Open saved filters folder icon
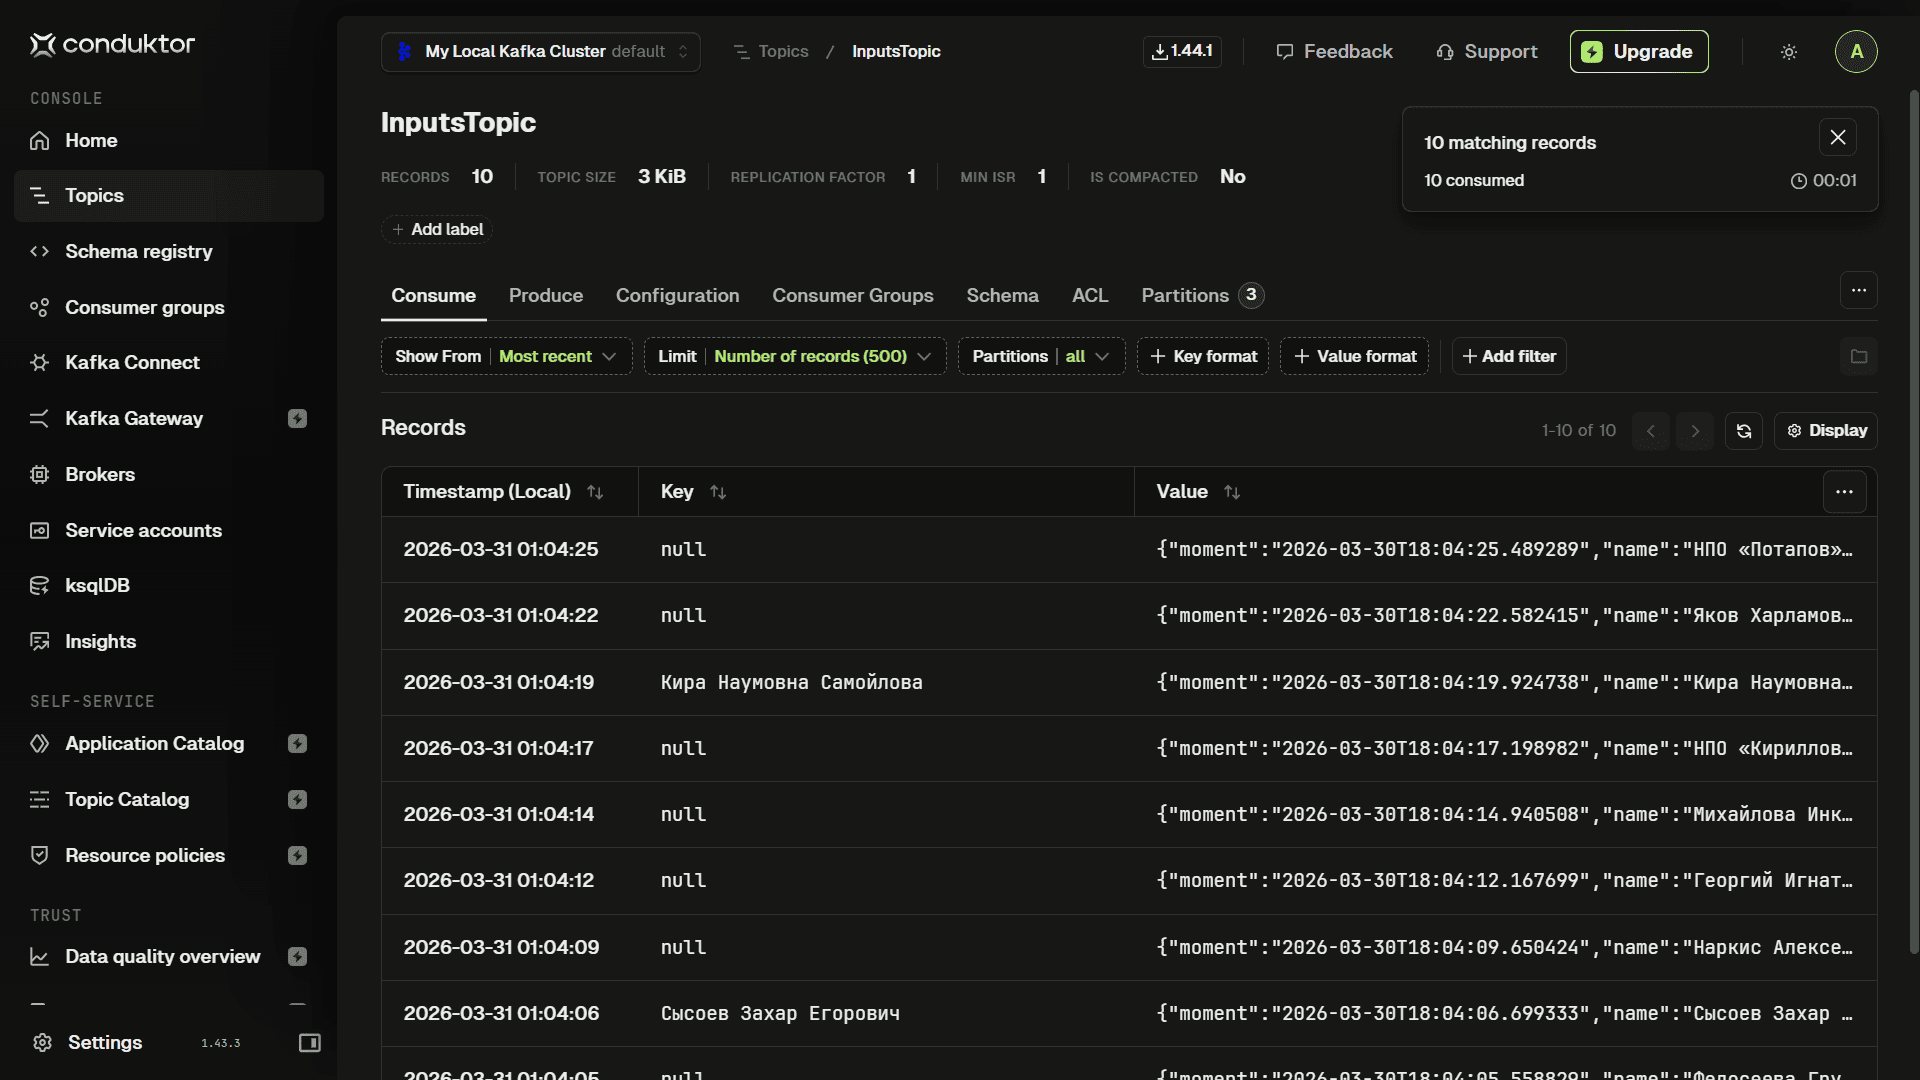Image resolution: width=1920 pixels, height=1080 pixels. pyautogui.click(x=1858, y=357)
